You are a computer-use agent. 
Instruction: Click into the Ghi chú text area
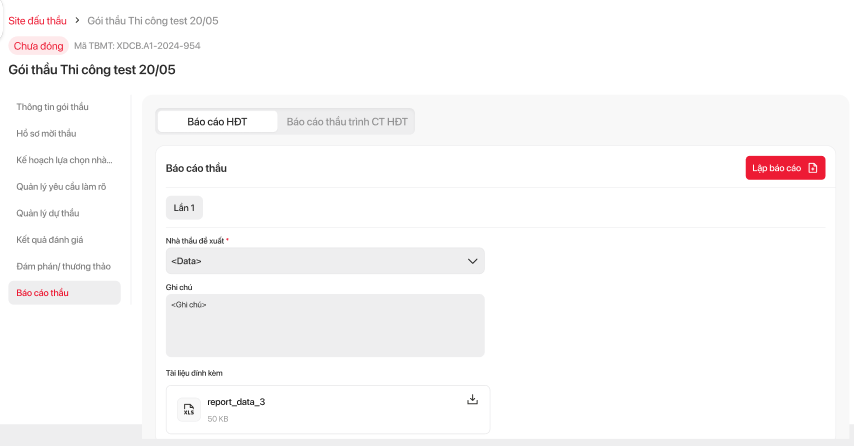click(325, 325)
